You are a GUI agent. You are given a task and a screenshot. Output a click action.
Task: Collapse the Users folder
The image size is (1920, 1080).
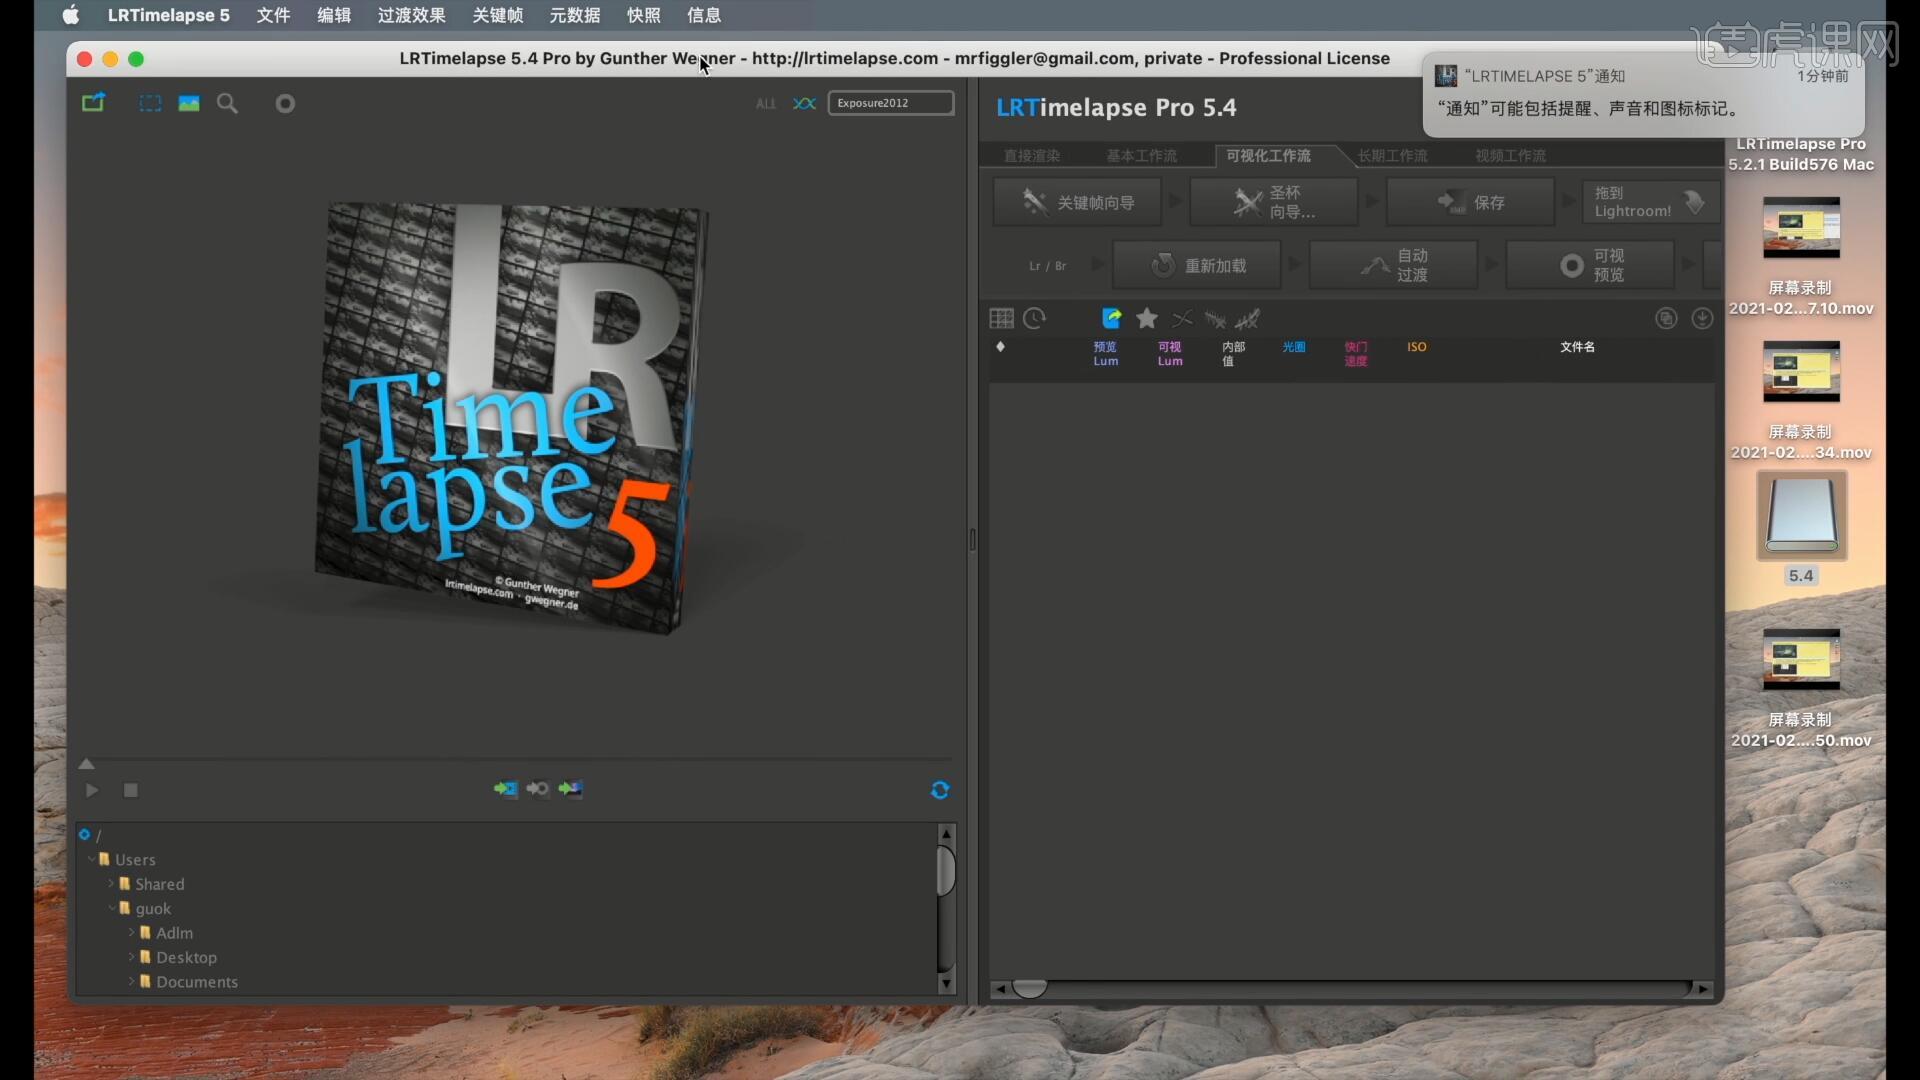point(91,859)
